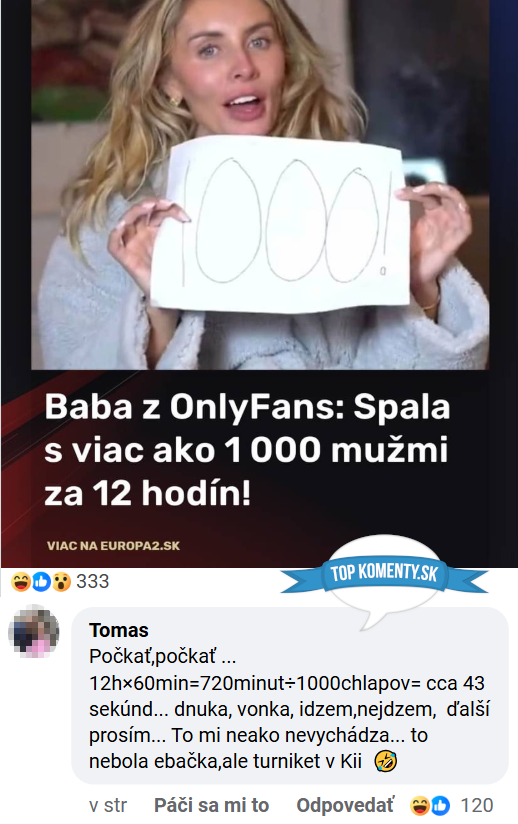Click VIAC NA EUROPA2.SK text
Image resolution: width=518 pixels, height=824 pixels.
point(113,545)
